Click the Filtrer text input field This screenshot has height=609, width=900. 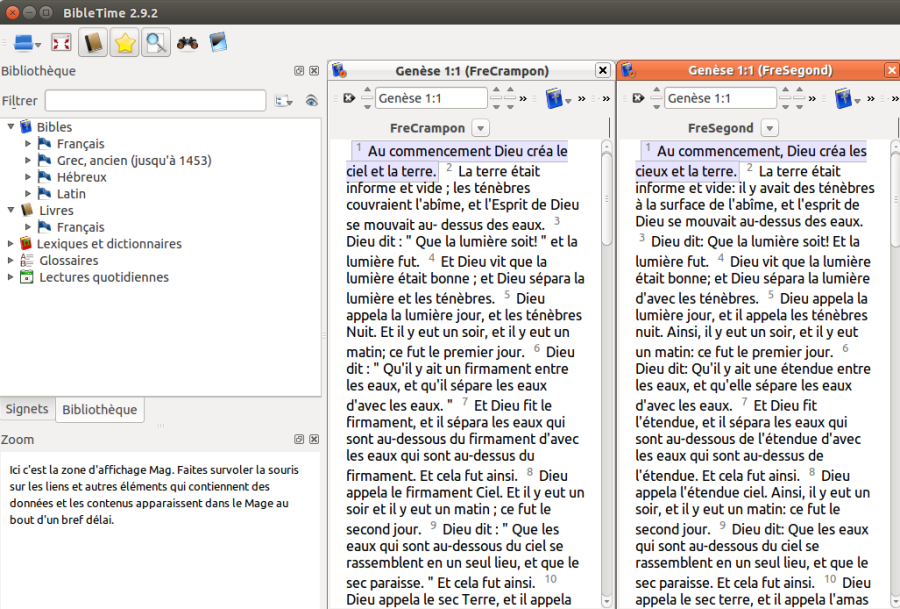tap(155, 100)
